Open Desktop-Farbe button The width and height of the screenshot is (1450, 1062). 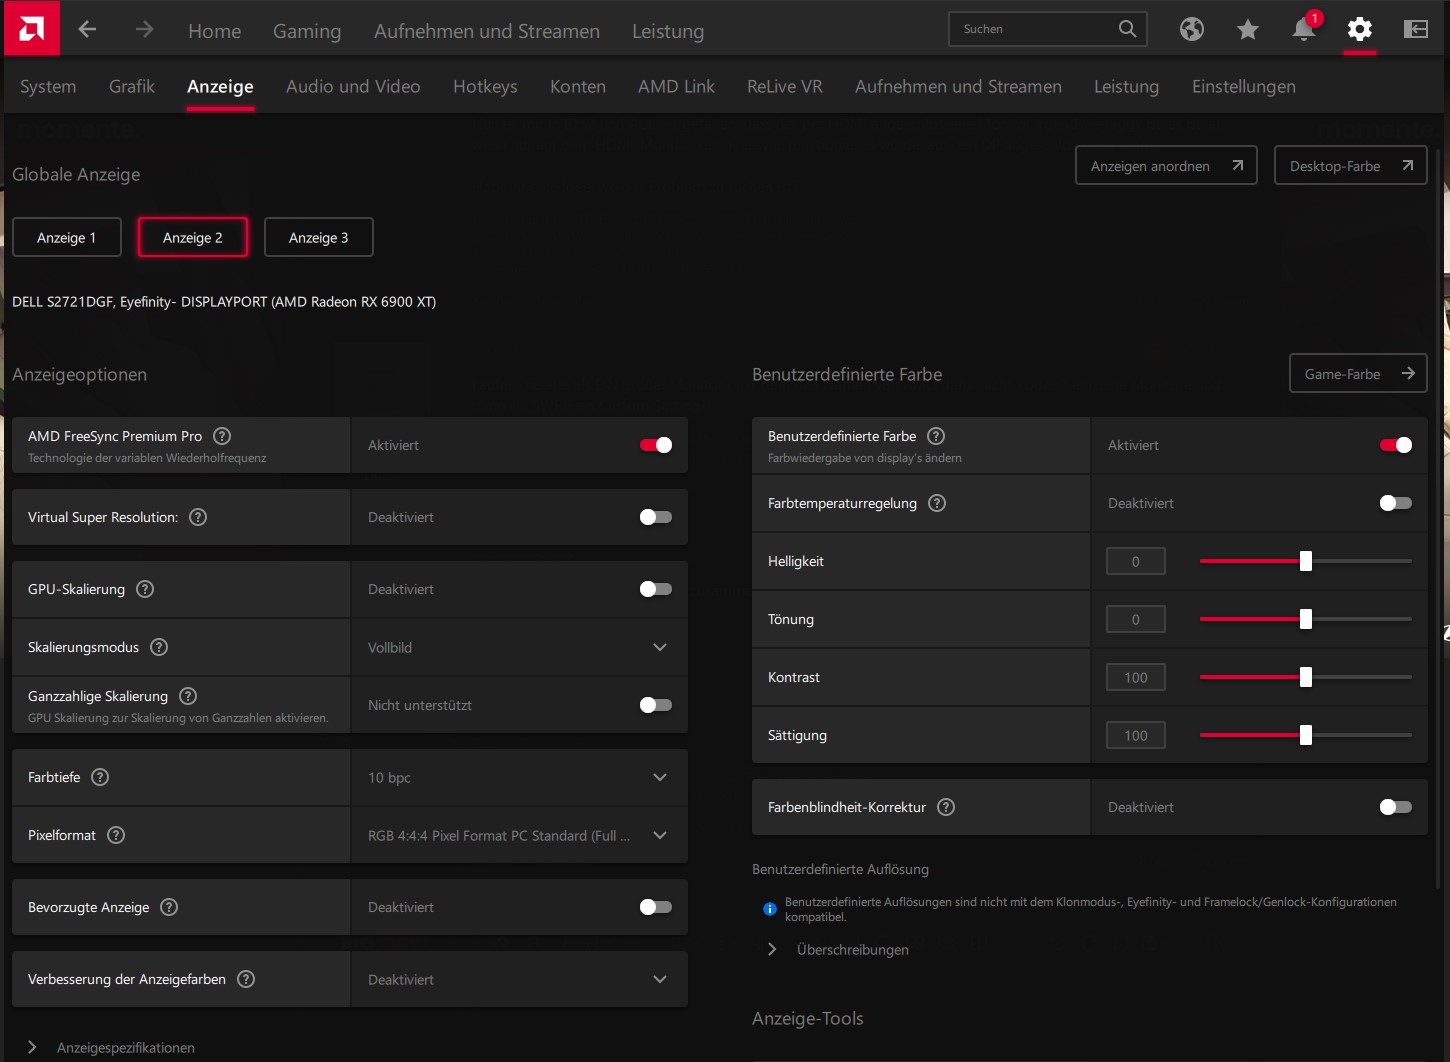[x=1350, y=165]
